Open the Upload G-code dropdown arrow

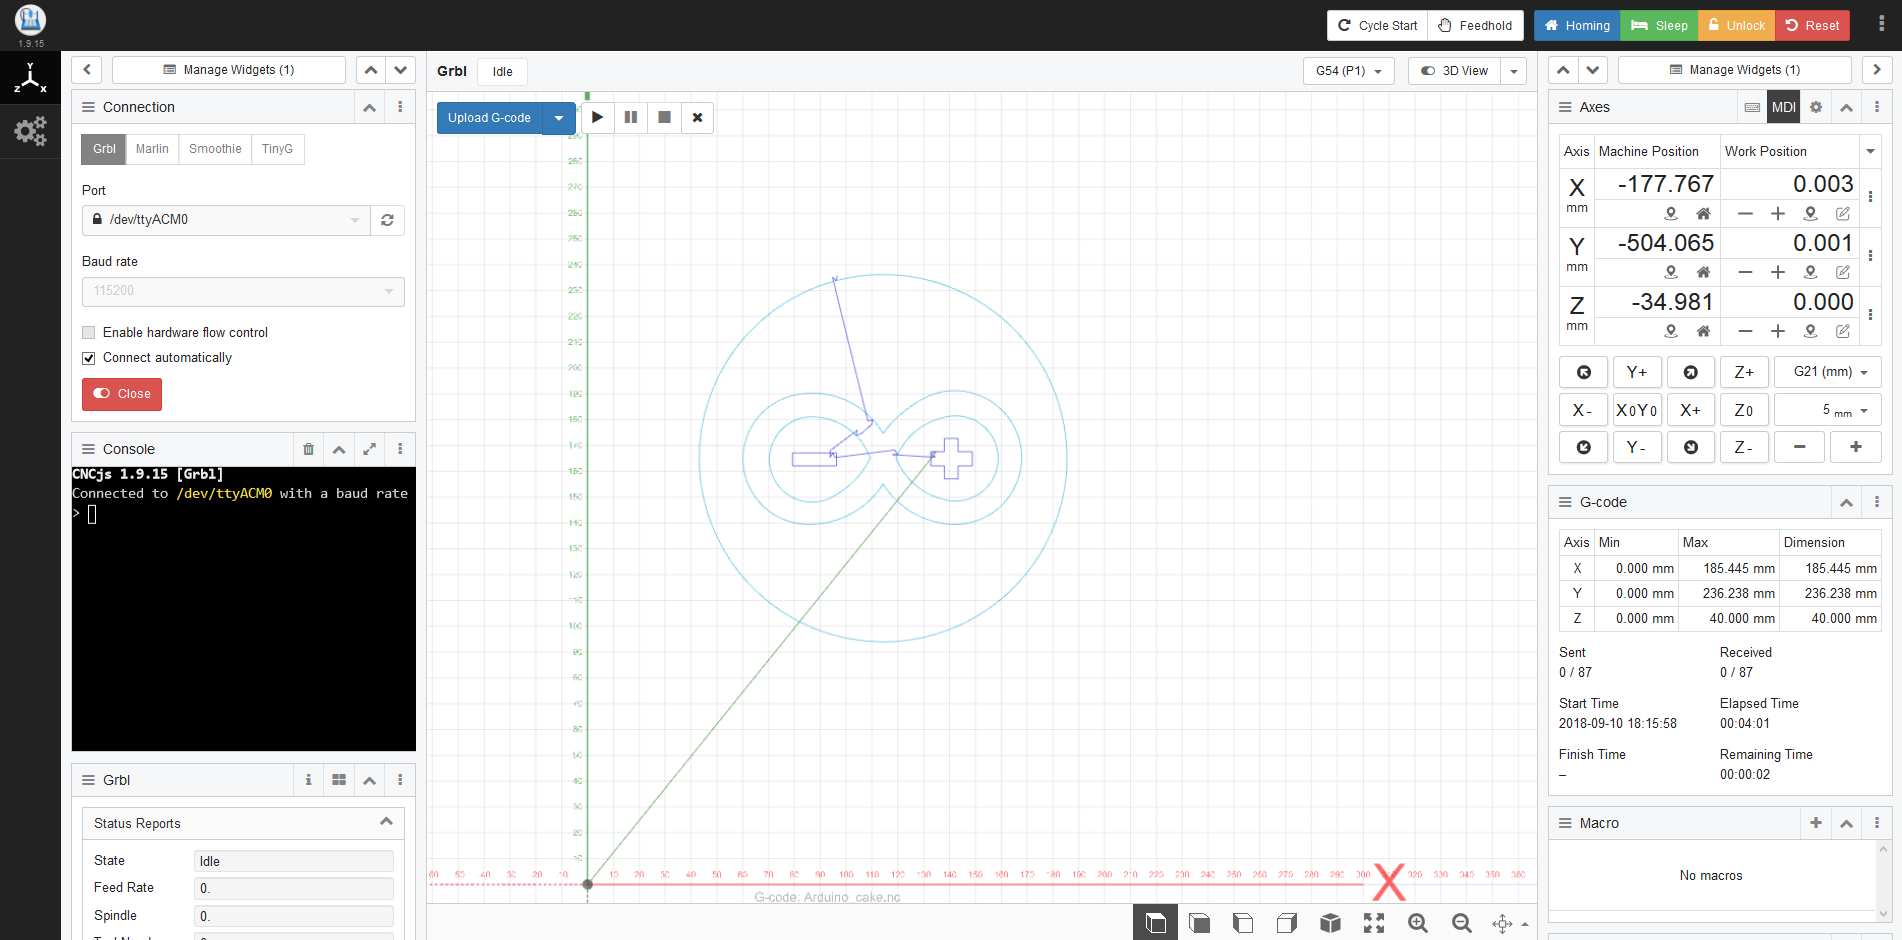559,117
